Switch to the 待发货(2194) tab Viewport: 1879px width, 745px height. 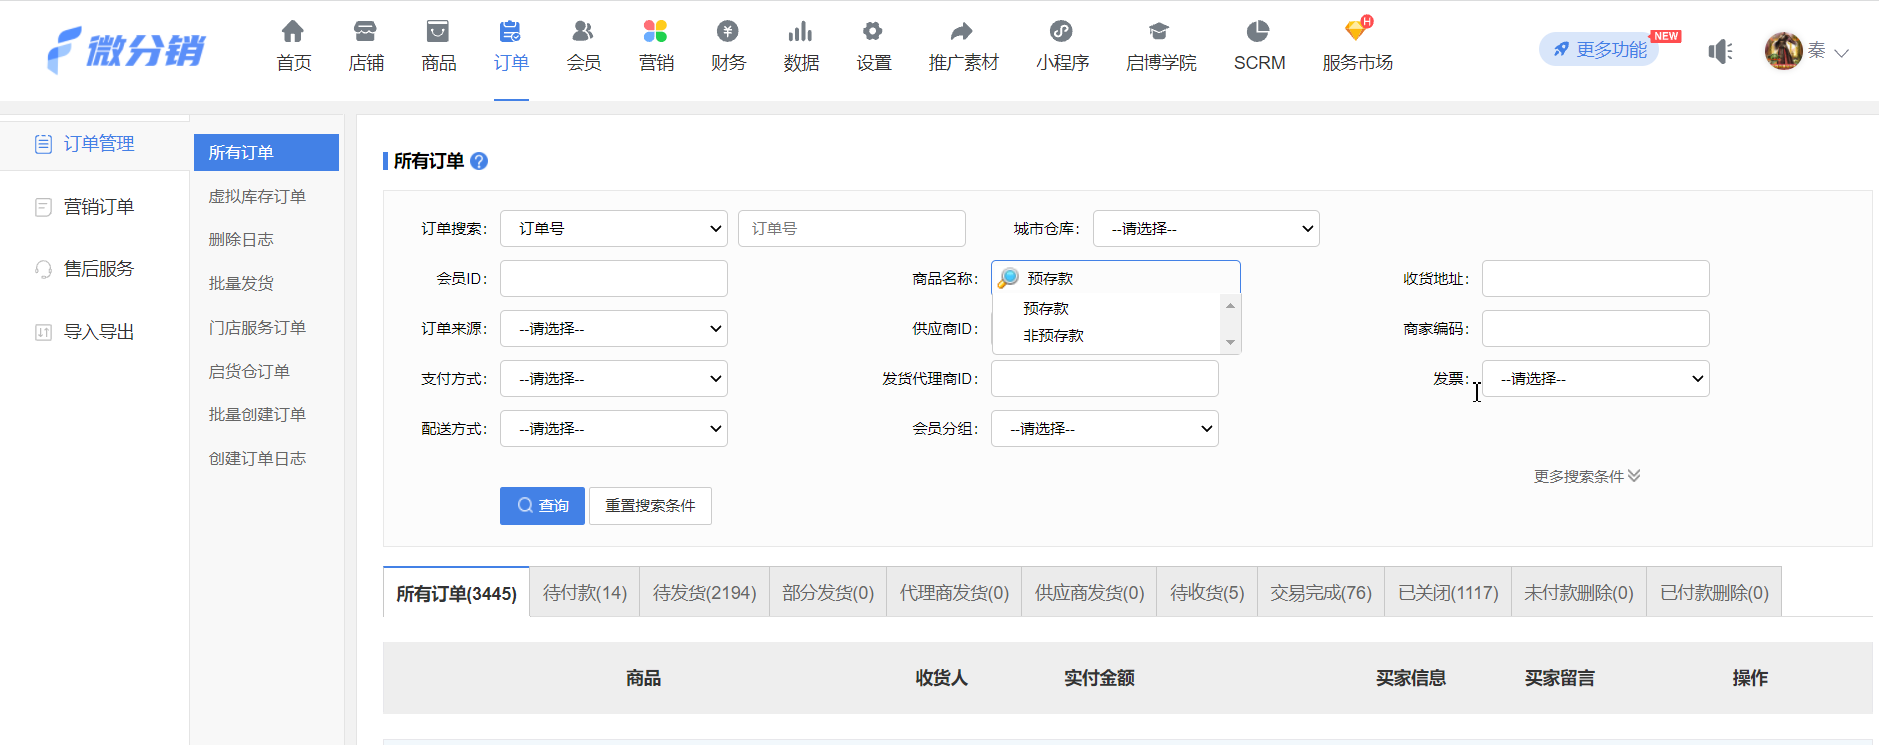tap(704, 593)
